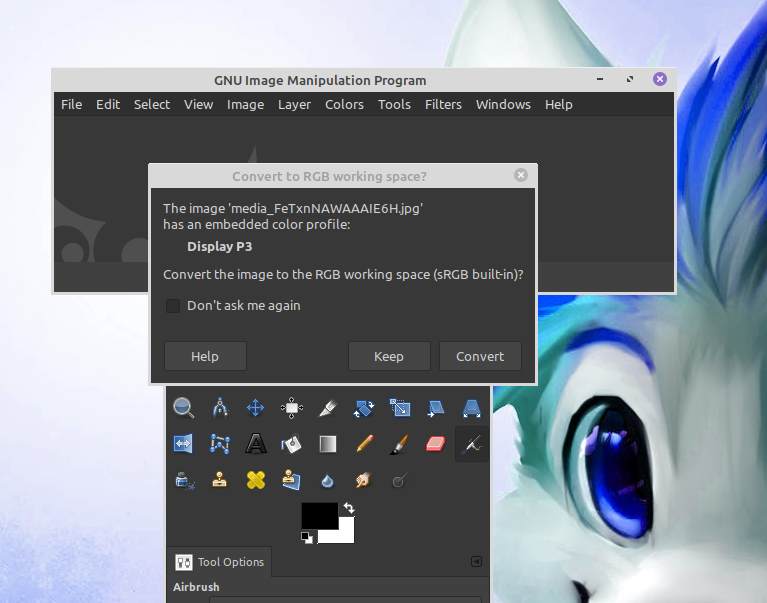This screenshot has width=767, height=603.
Task: Close the Convert to RGB dialog
Action: pos(521,175)
